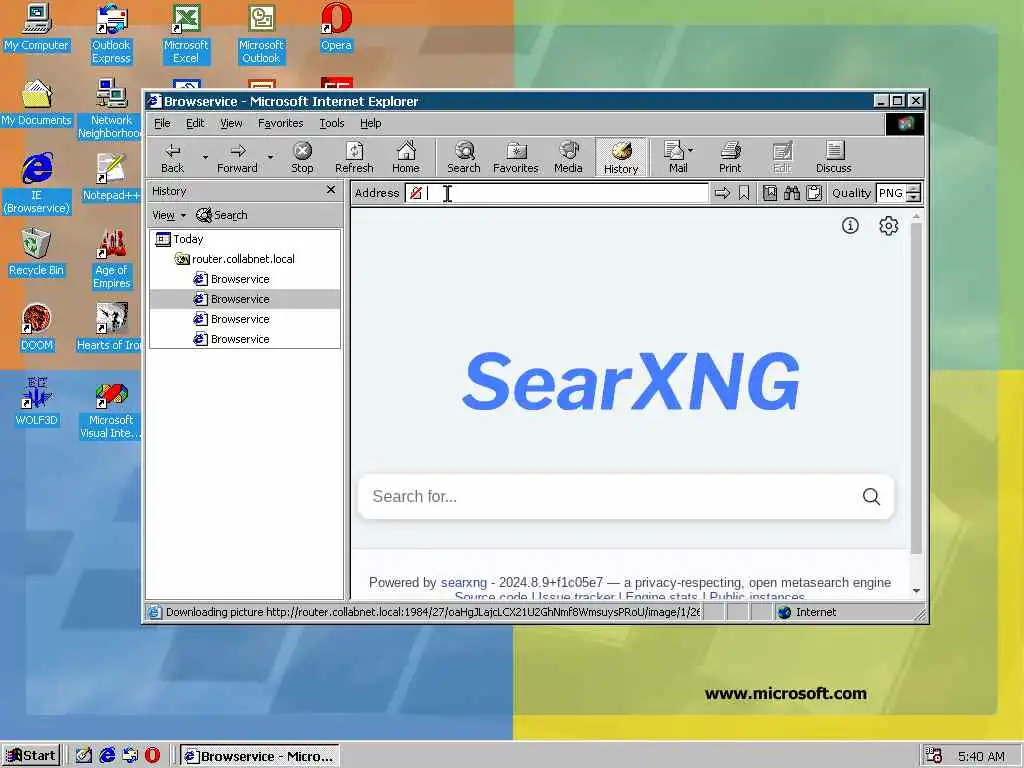Click Browservice taskbar window button
Viewport: 1024px width, 768px height.
click(x=259, y=756)
